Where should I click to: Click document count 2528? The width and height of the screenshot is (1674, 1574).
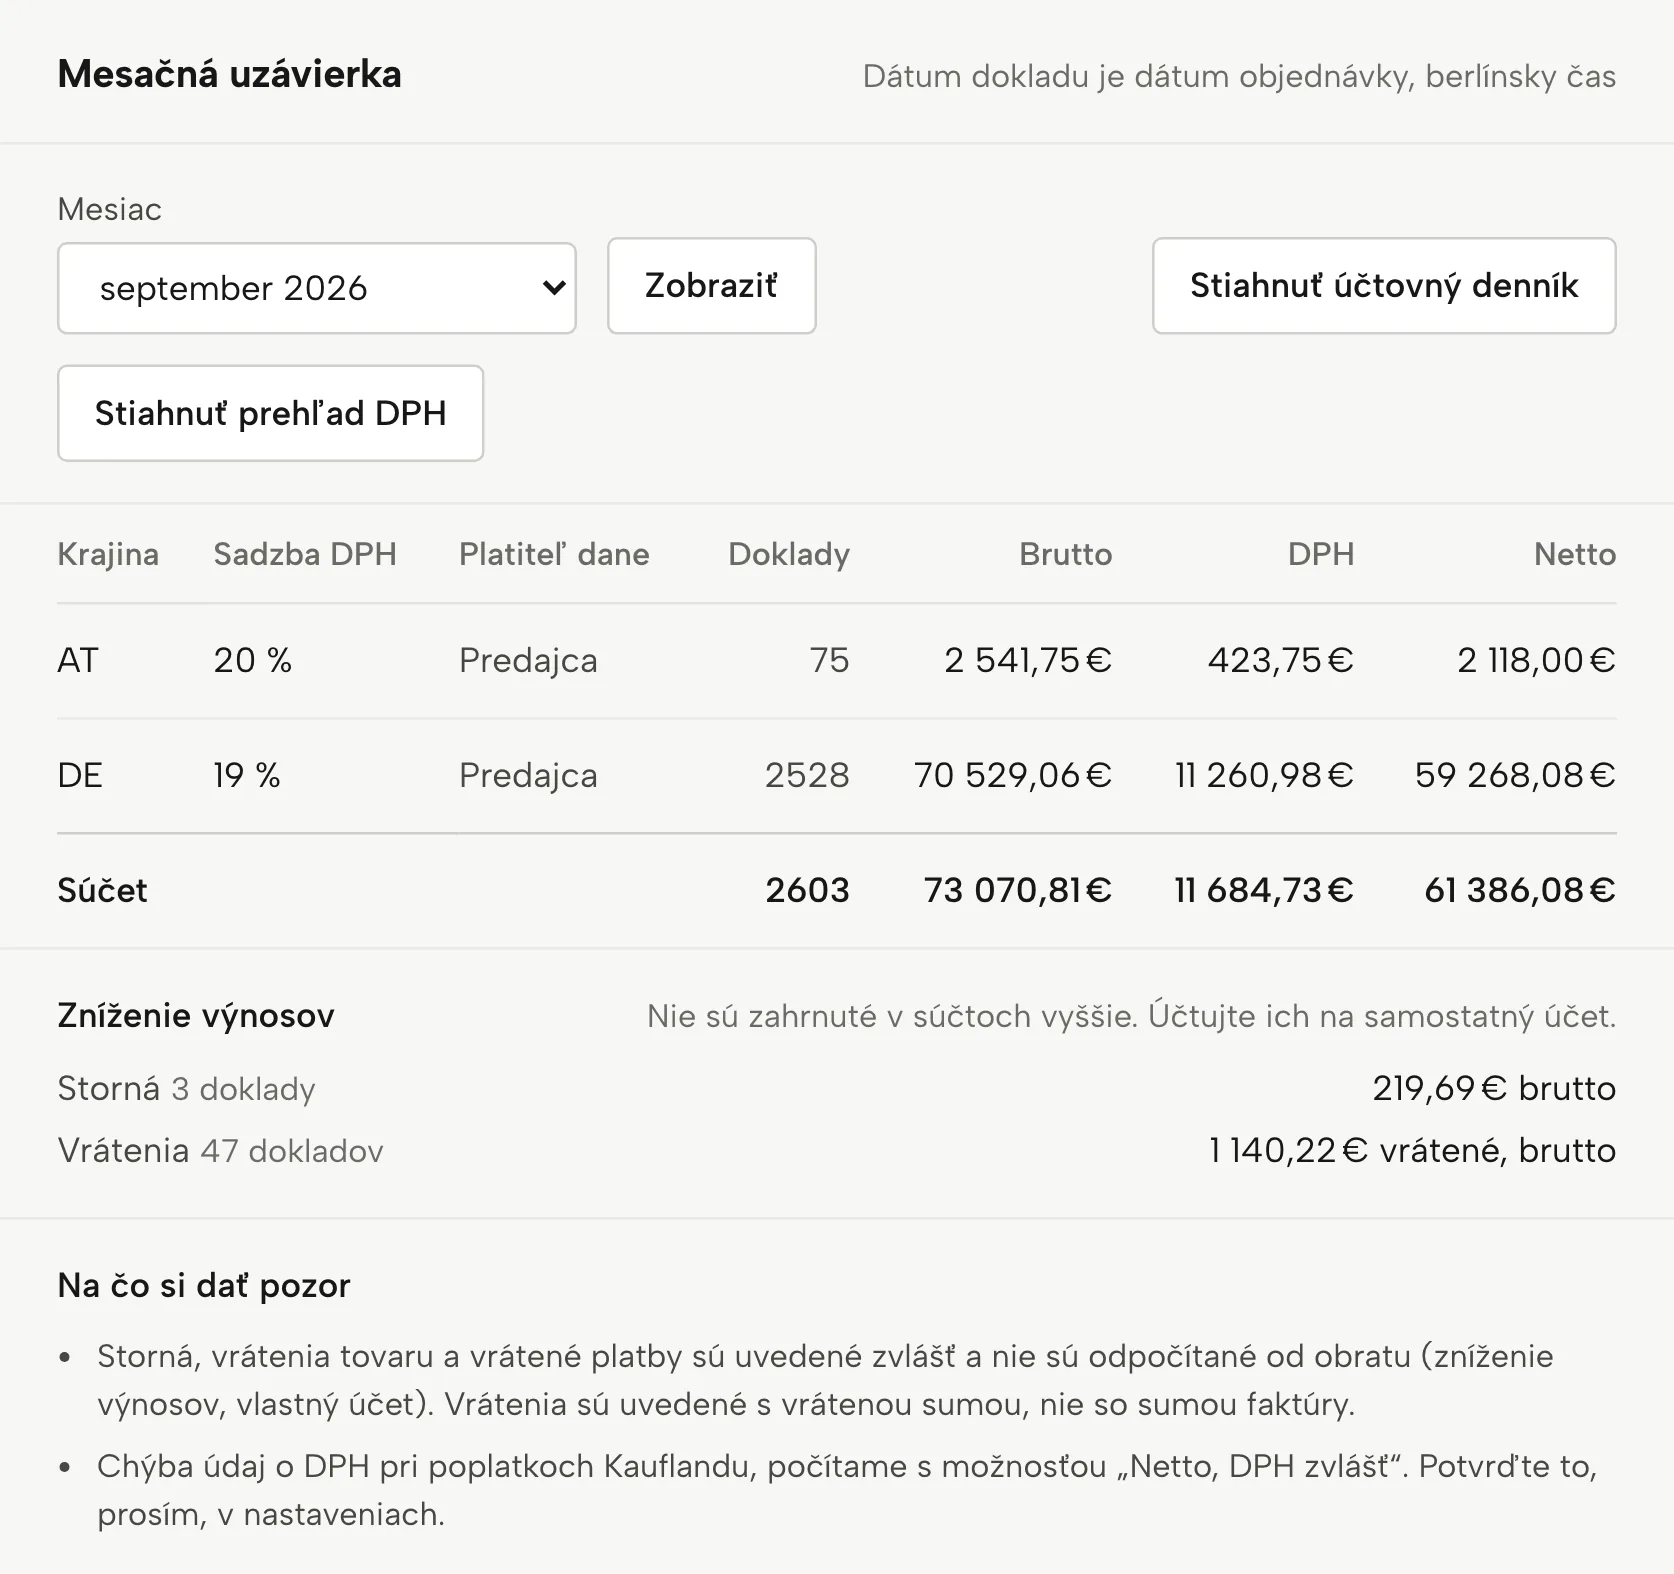807,775
